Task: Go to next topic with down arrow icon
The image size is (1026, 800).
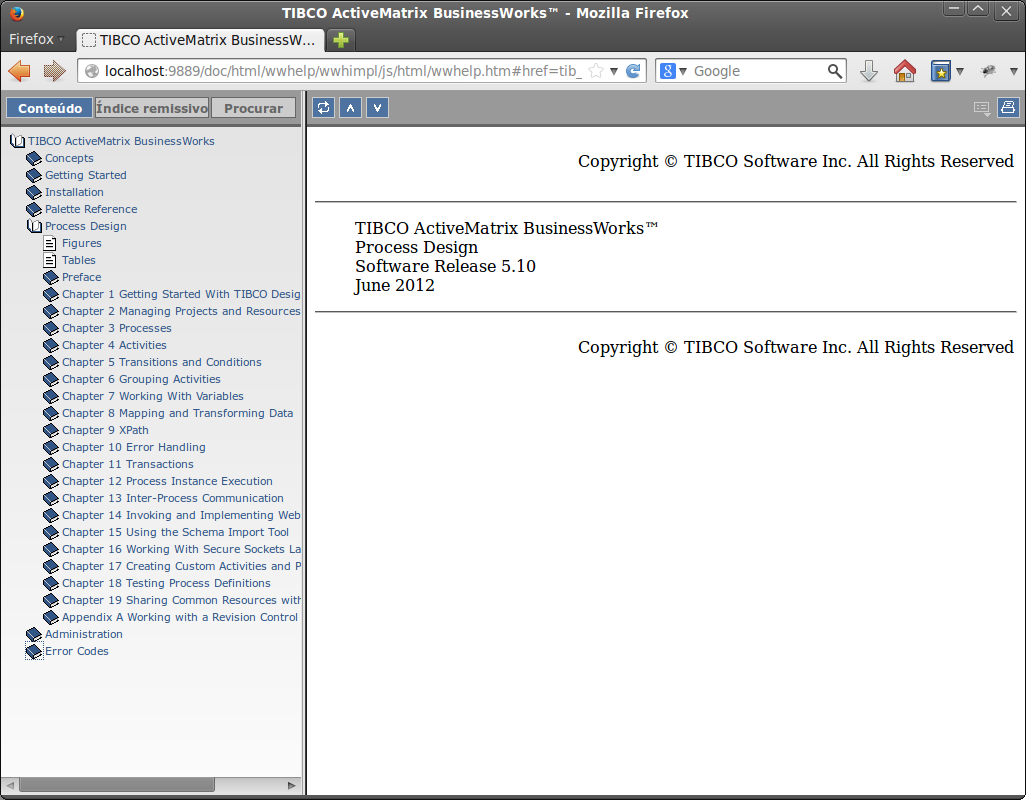Action: click(x=377, y=107)
